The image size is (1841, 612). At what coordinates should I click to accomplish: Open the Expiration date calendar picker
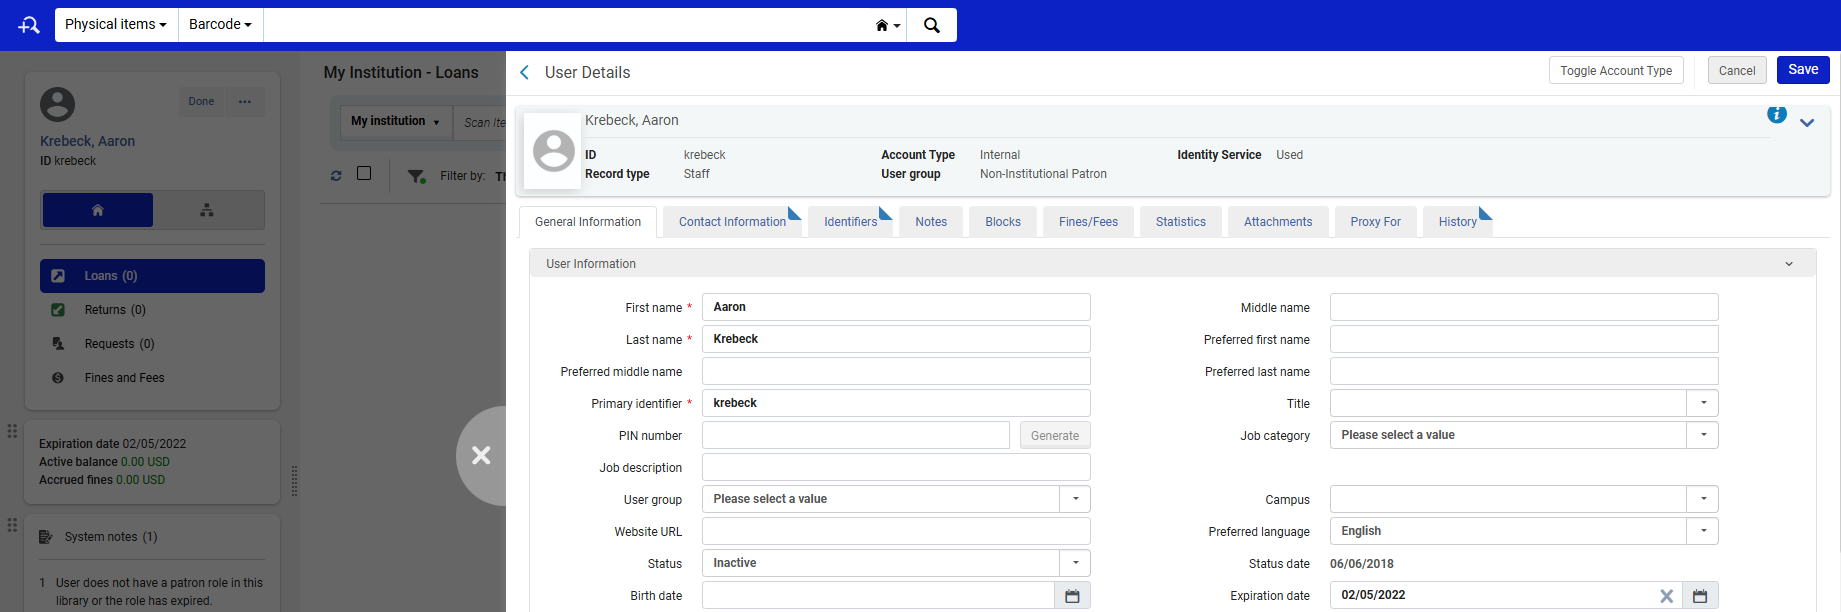pyautogui.click(x=1700, y=596)
